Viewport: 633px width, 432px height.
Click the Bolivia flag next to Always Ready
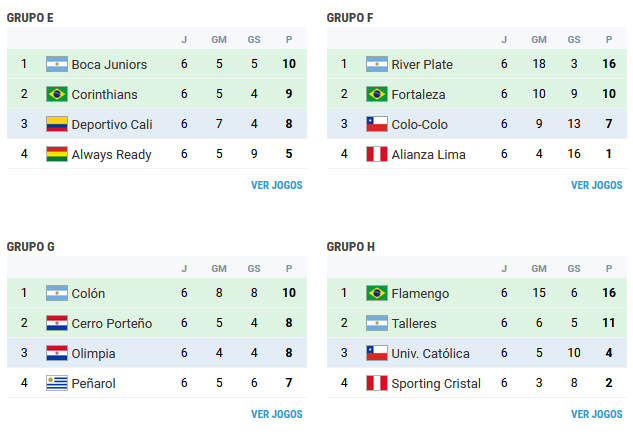coord(57,154)
